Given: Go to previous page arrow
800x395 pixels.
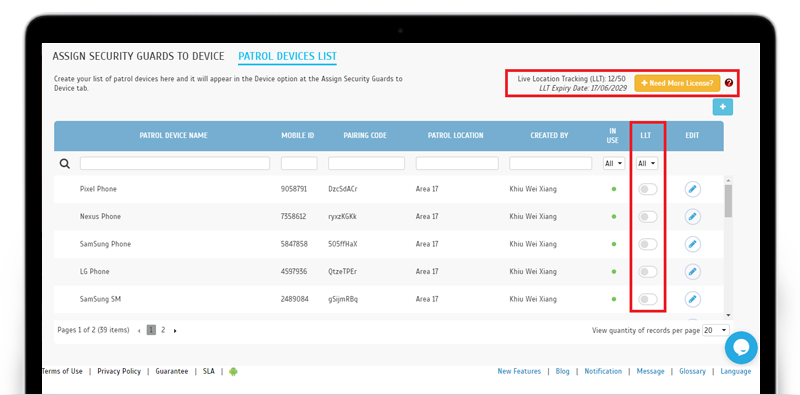Looking at the screenshot, I should coord(139,331).
